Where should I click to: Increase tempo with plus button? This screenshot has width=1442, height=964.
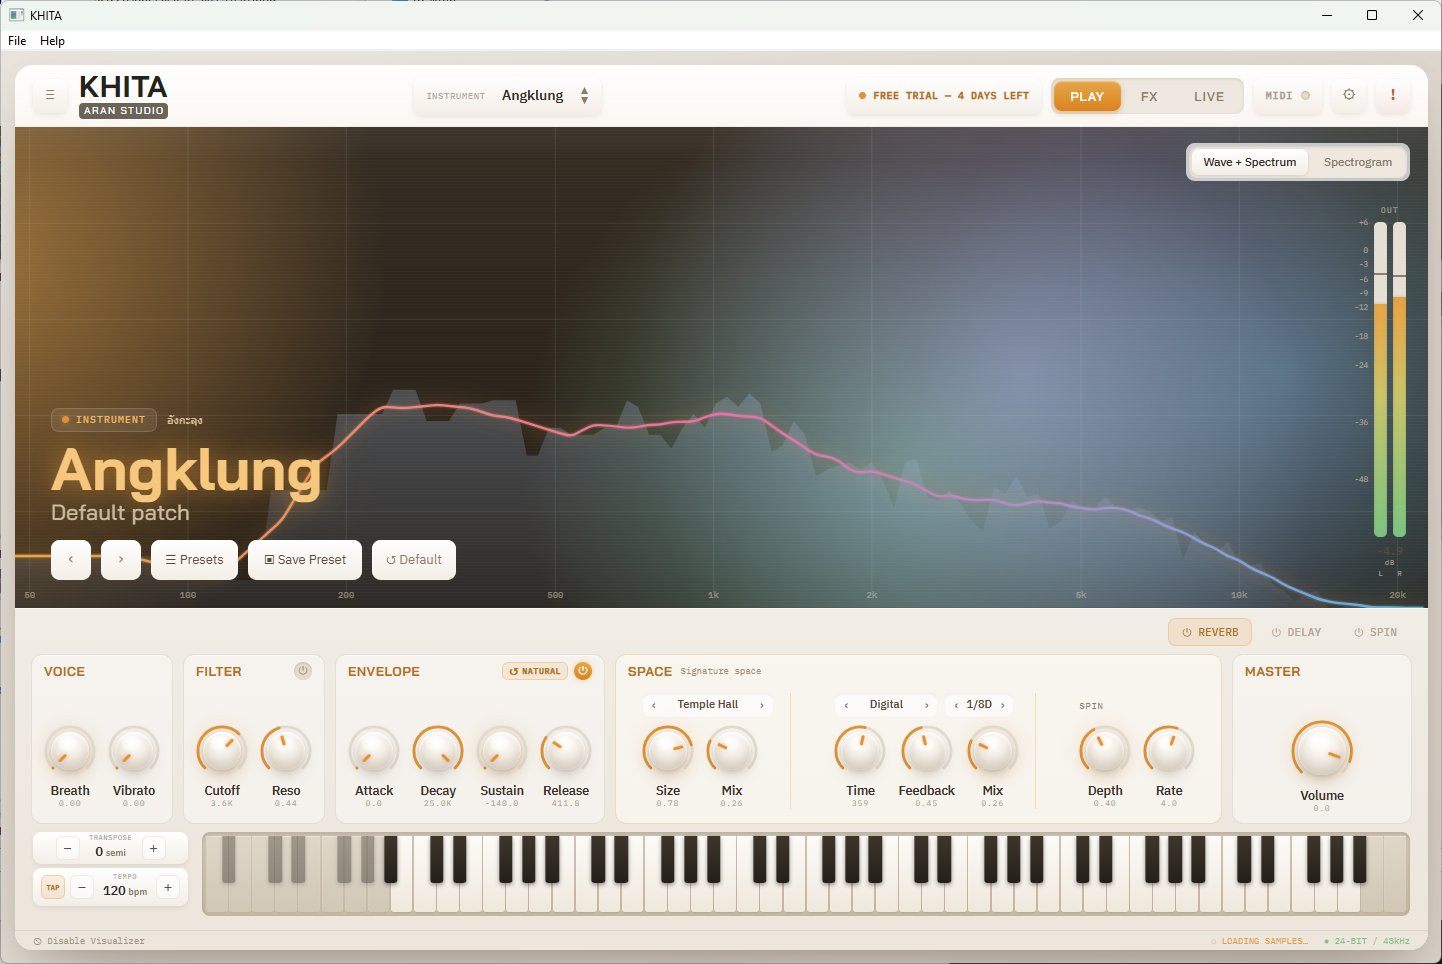pyautogui.click(x=168, y=887)
